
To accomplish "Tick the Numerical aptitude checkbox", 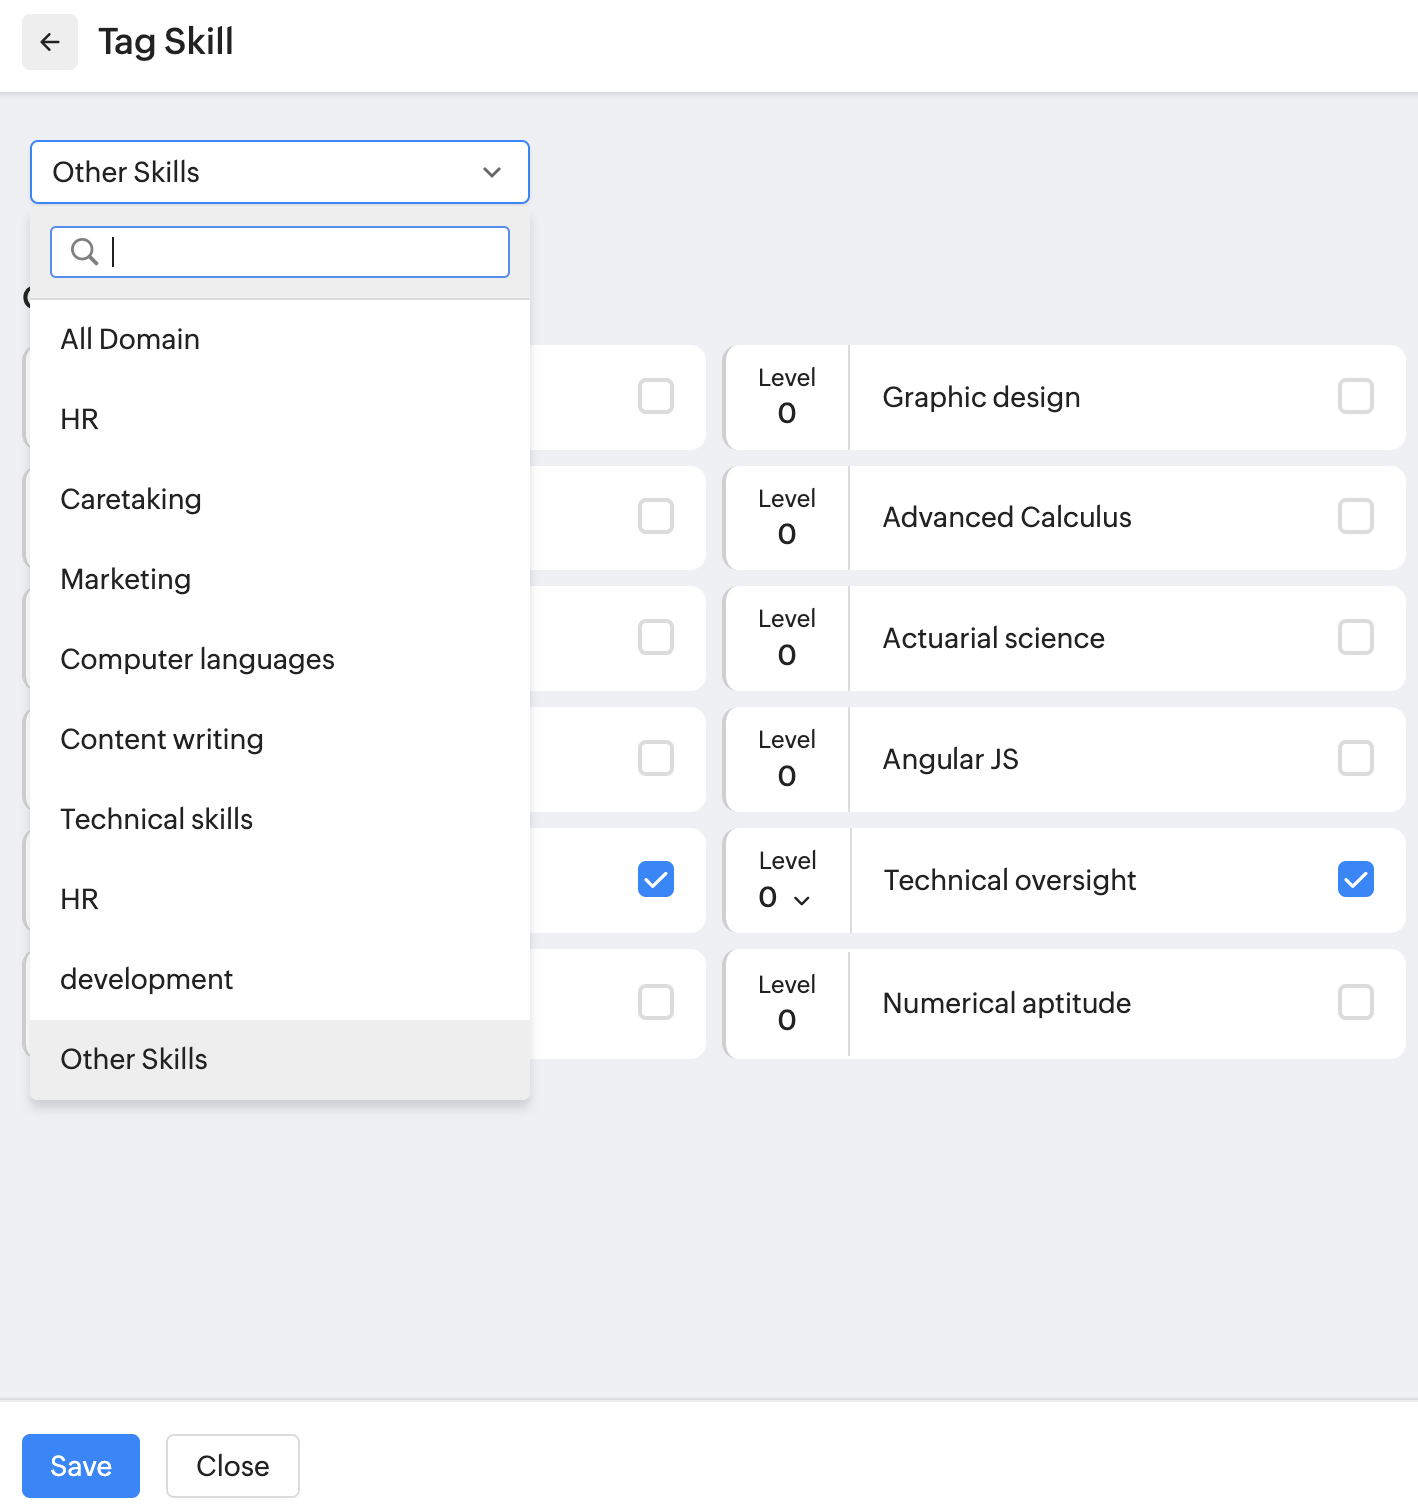I will (x=1355, y=1002).
